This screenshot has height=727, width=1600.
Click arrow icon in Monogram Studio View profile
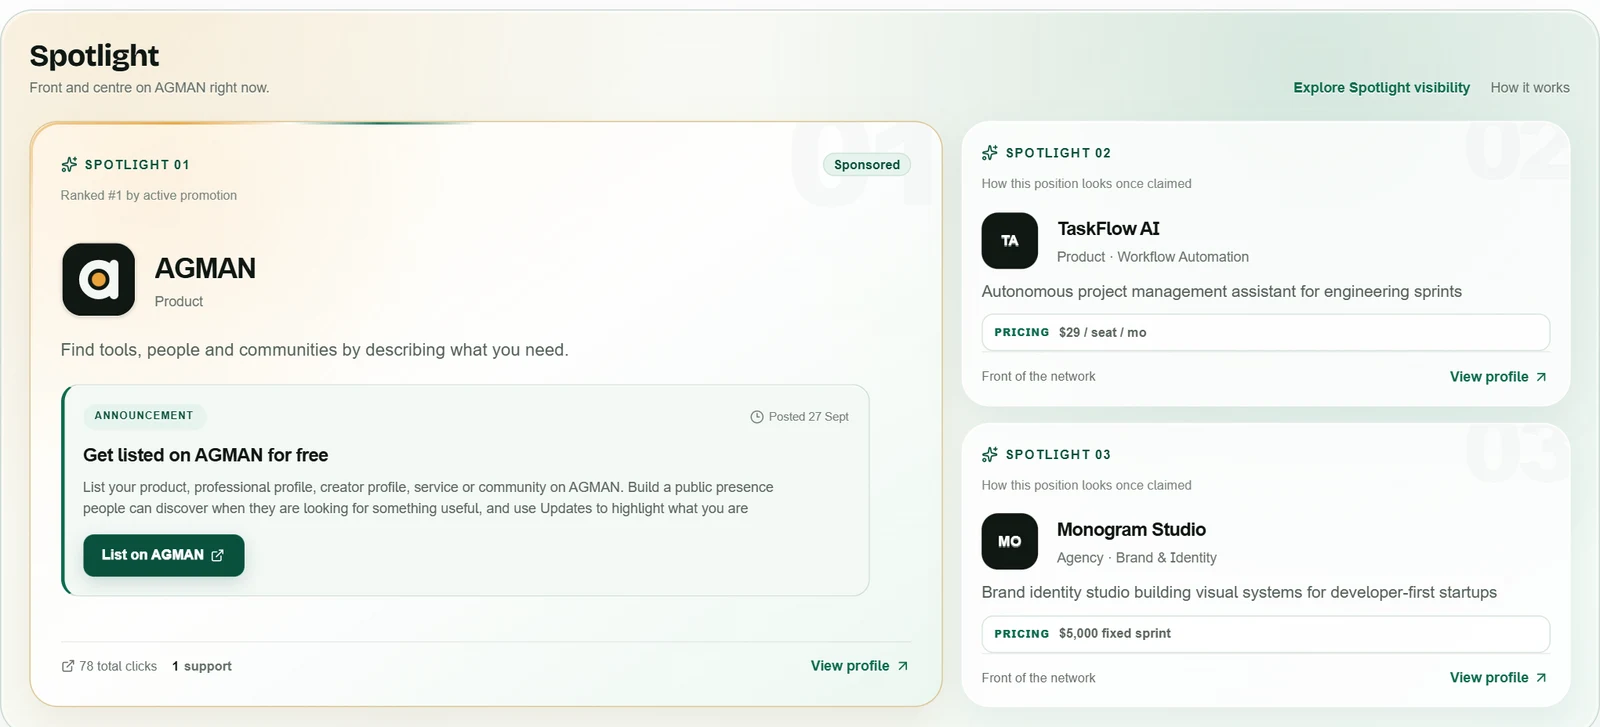1541,678
